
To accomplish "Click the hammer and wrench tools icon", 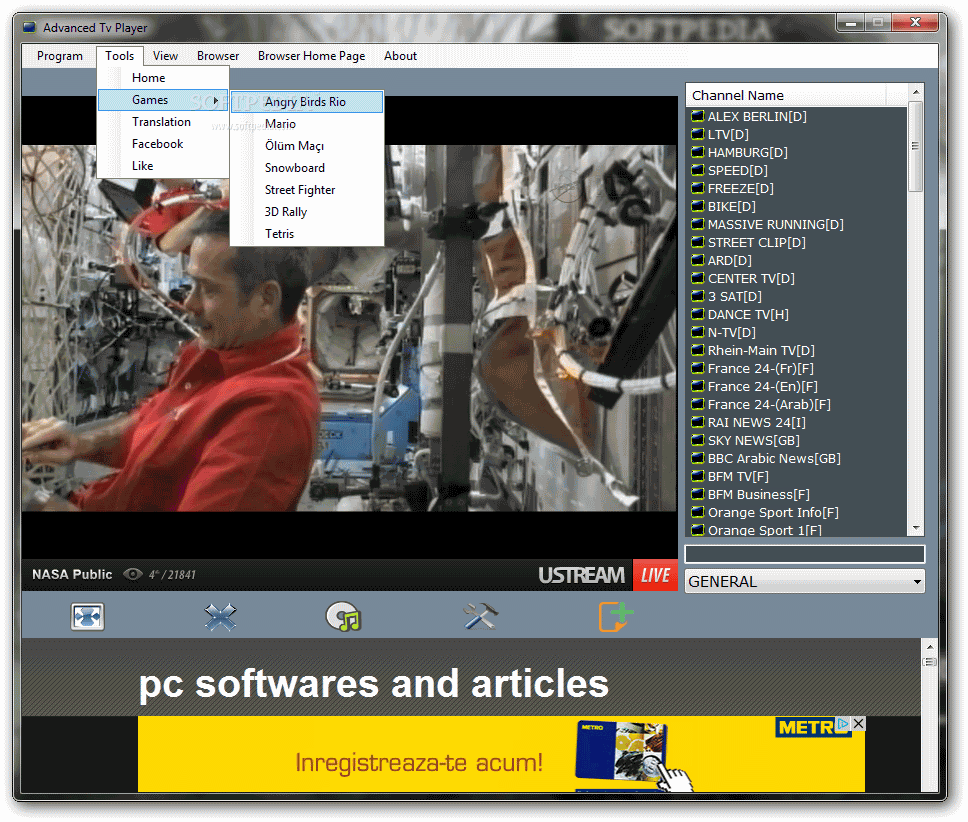I will (480, 616).
